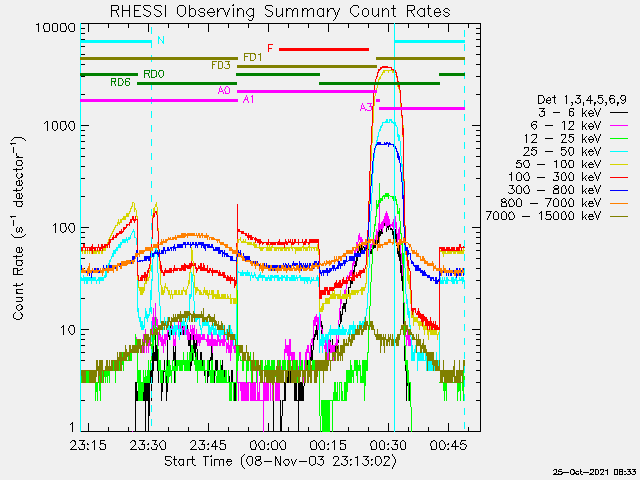Click the 'Start Time (08-Nov-03 23:13:02)' axis title
Screen dimensions: 640x480
pyautogui.click(x=280, y=461)
